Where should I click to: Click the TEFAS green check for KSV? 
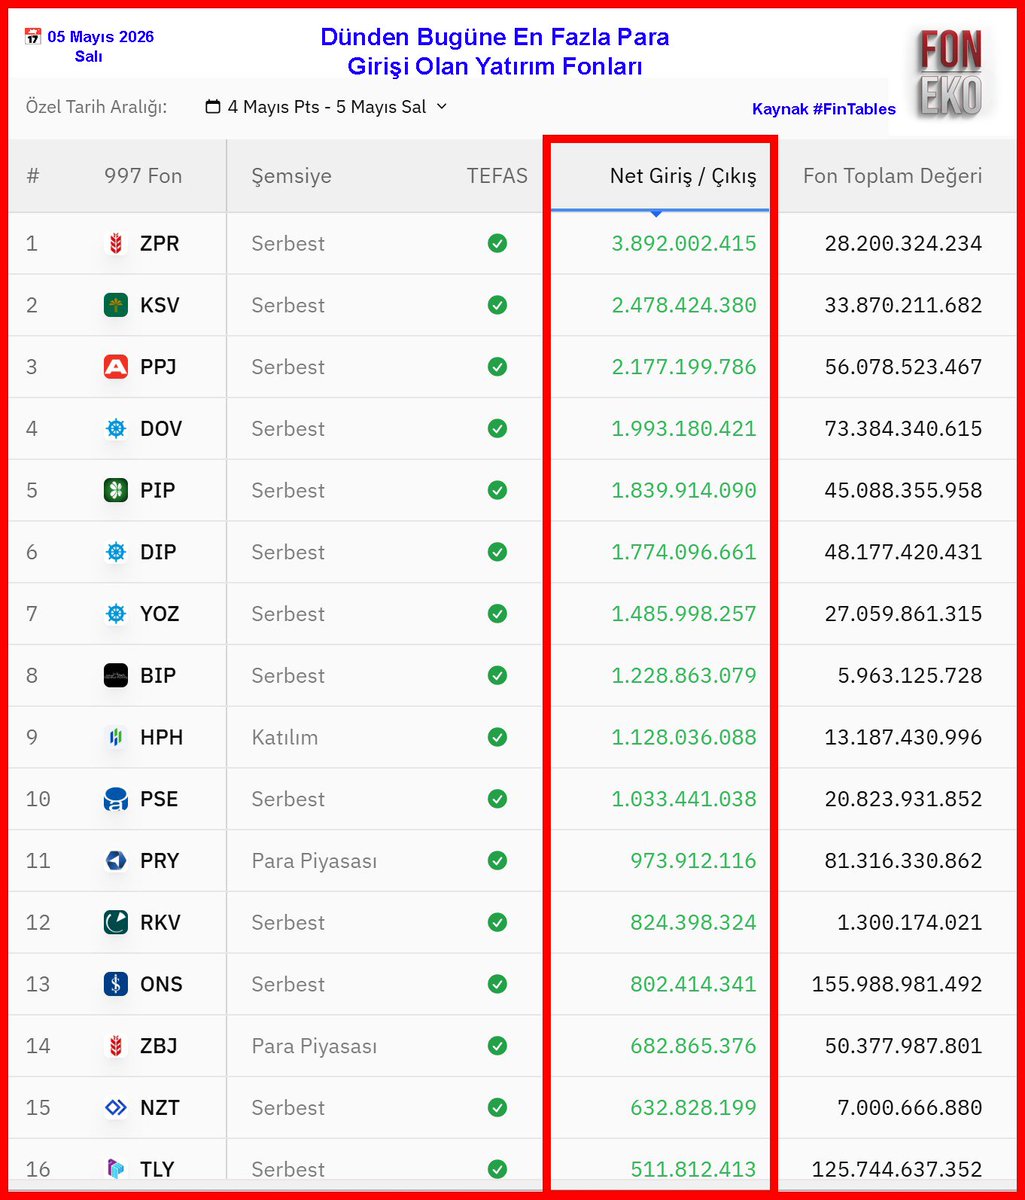[497, 305]
